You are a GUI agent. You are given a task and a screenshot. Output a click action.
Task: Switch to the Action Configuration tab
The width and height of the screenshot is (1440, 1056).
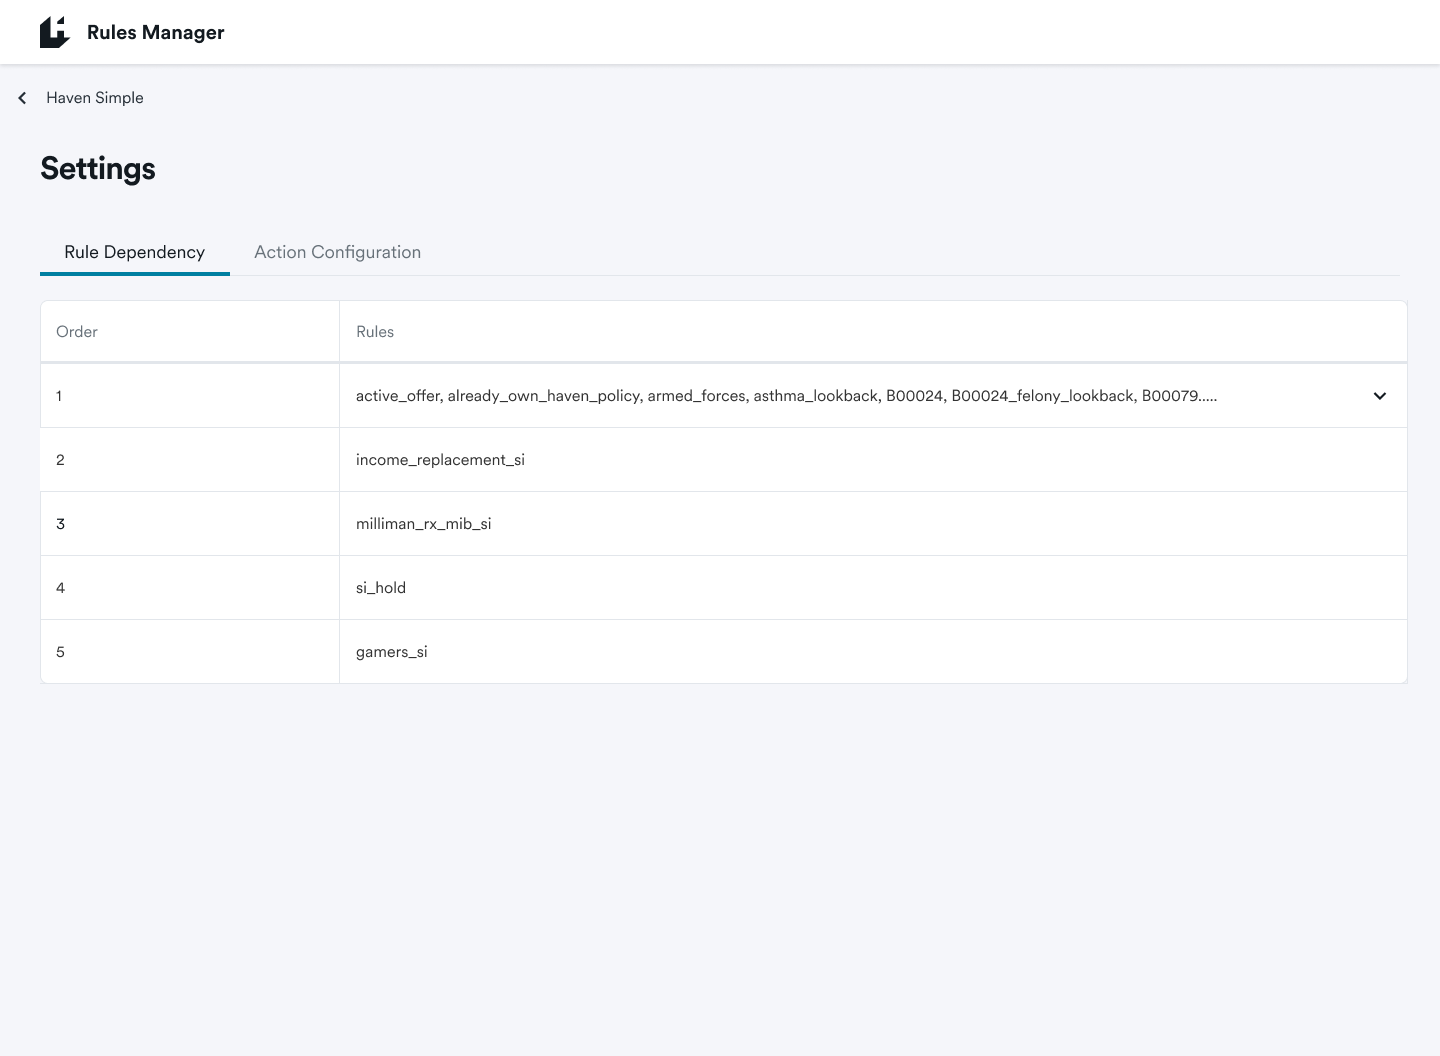337,252
